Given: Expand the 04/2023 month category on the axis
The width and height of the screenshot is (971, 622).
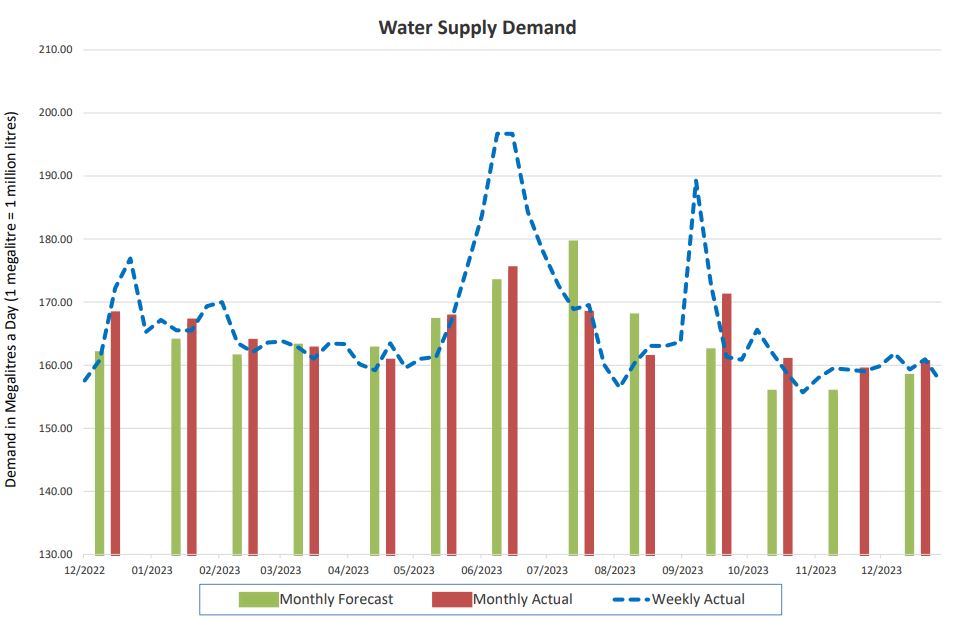Looking at the screenshot, I should [352, 566].
